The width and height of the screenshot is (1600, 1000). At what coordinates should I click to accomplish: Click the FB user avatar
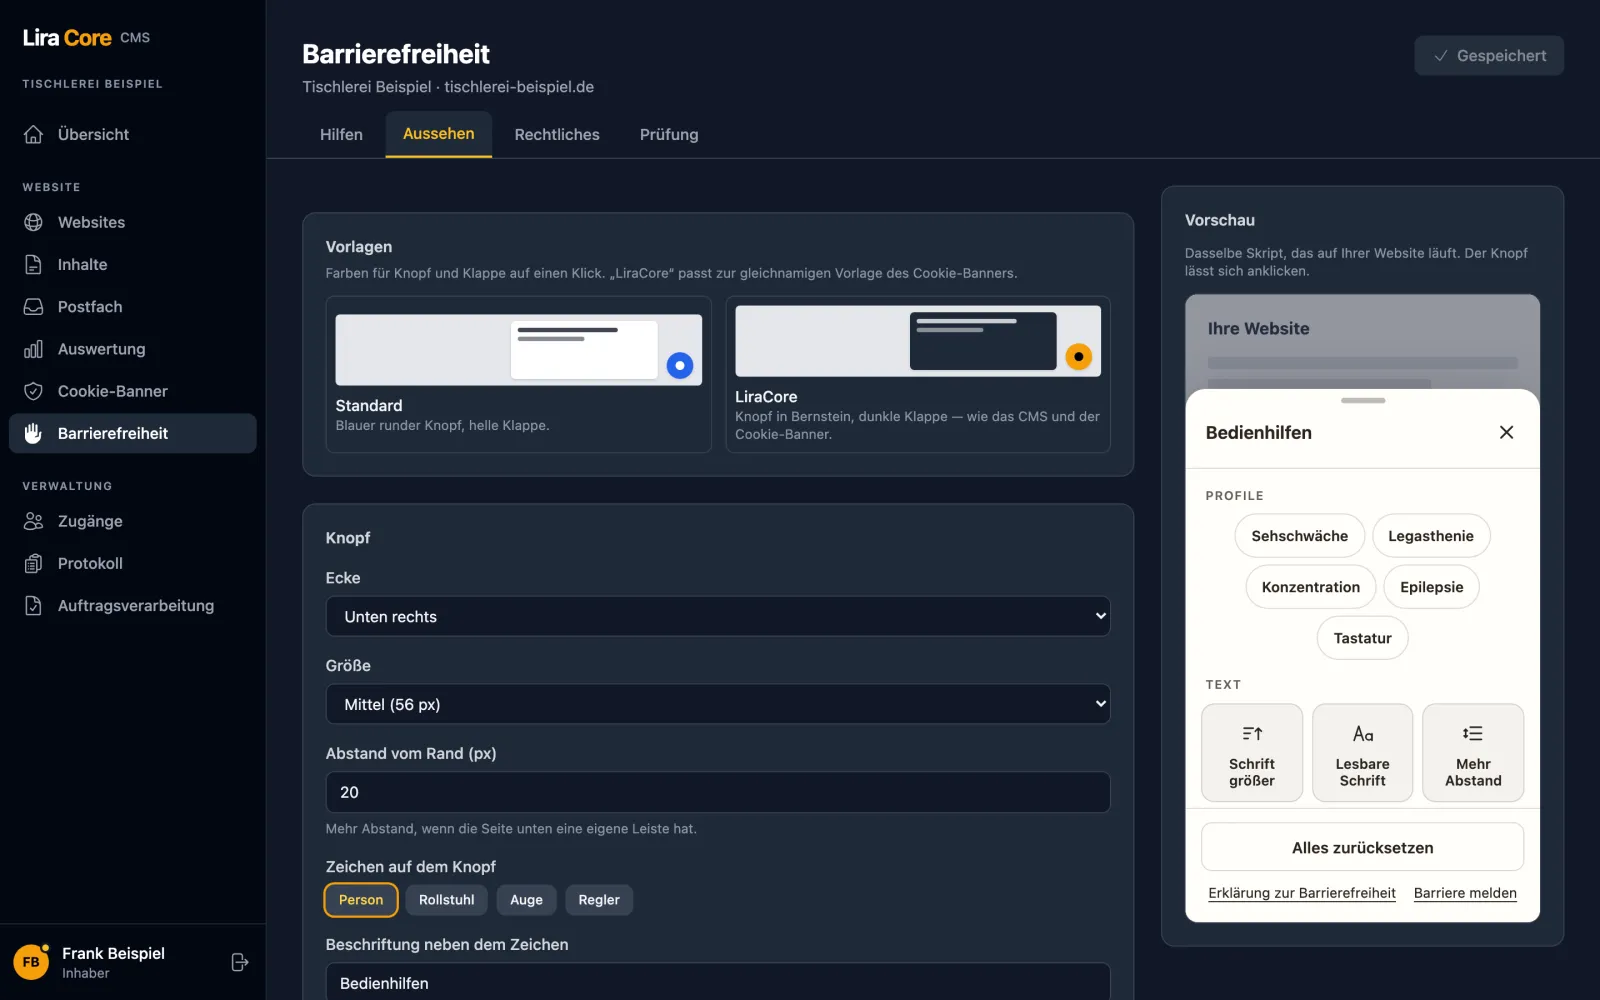31,962
